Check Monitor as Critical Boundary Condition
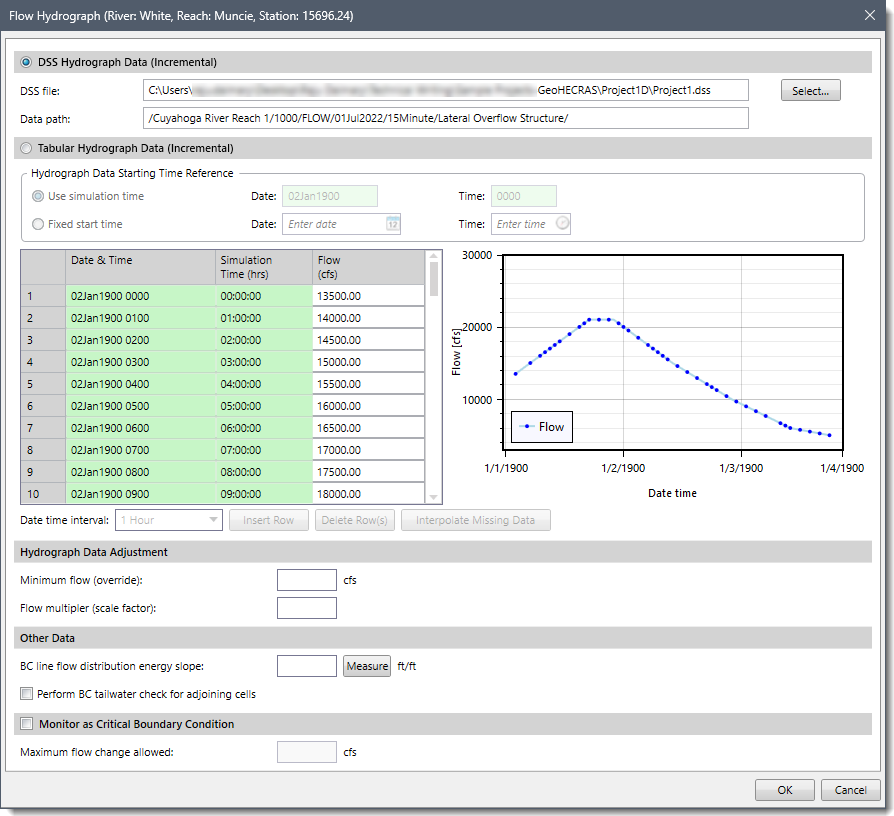The width and height of the screenshot is (894, 816). point(26,724)
